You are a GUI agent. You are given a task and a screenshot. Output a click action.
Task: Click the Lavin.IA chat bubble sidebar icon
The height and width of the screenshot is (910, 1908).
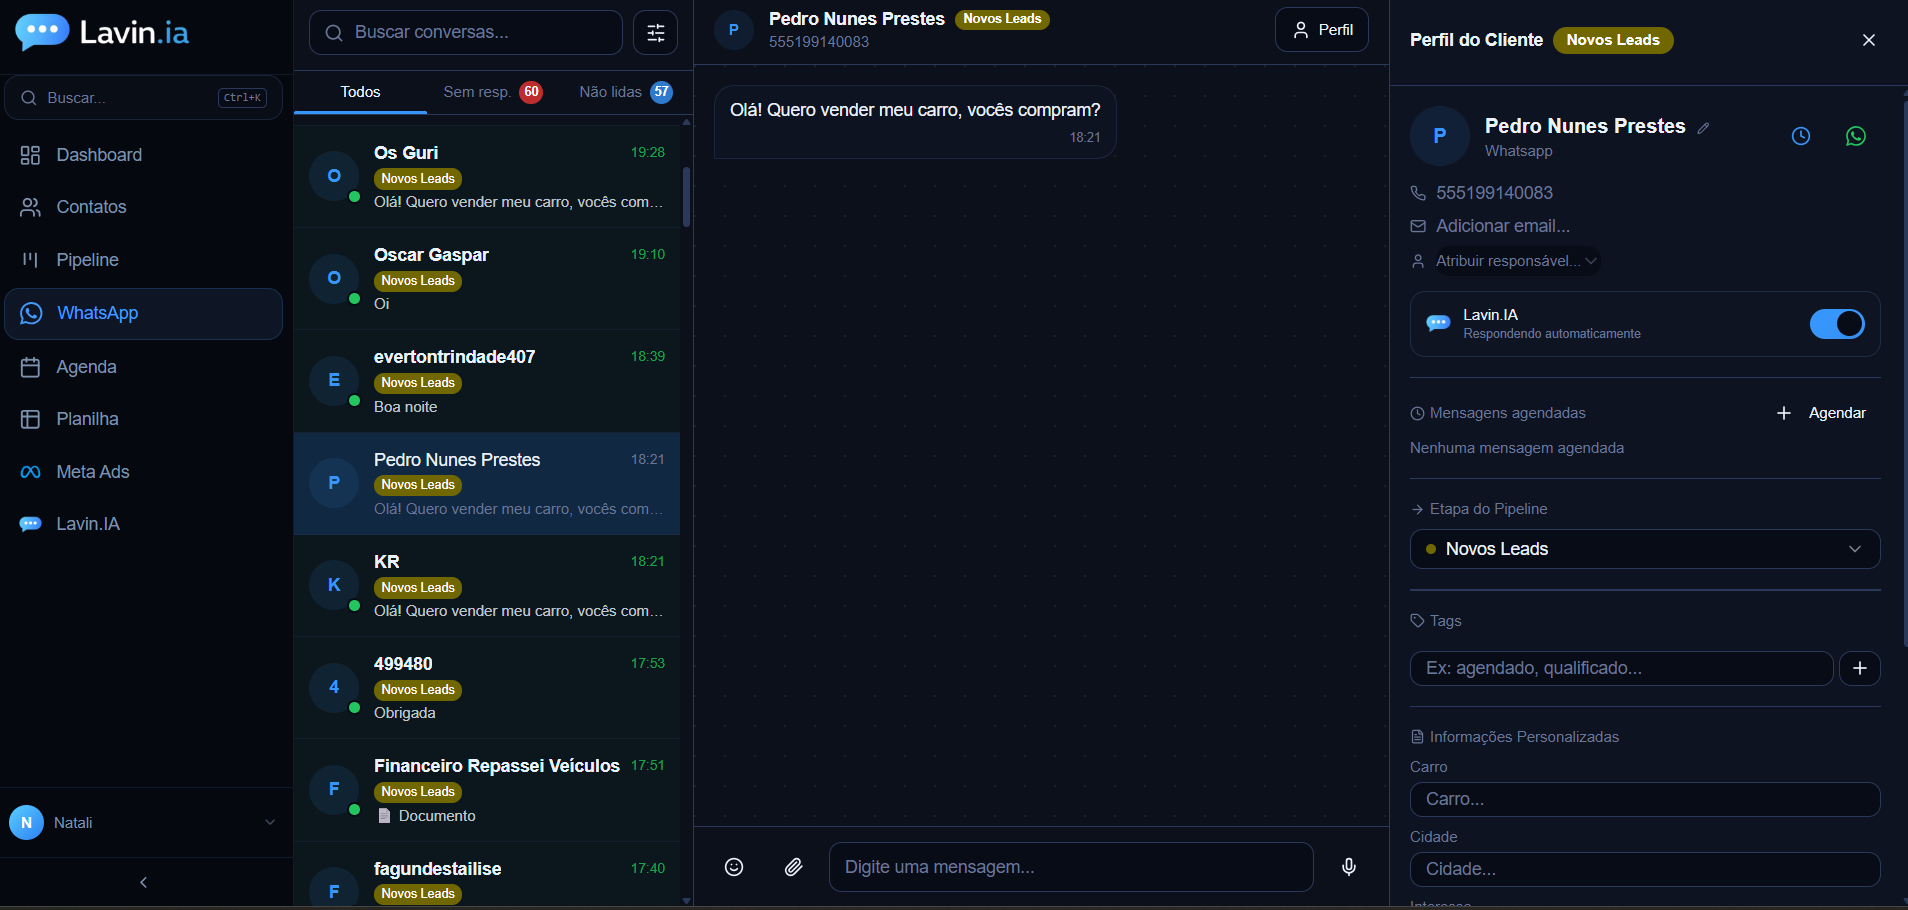31,524
